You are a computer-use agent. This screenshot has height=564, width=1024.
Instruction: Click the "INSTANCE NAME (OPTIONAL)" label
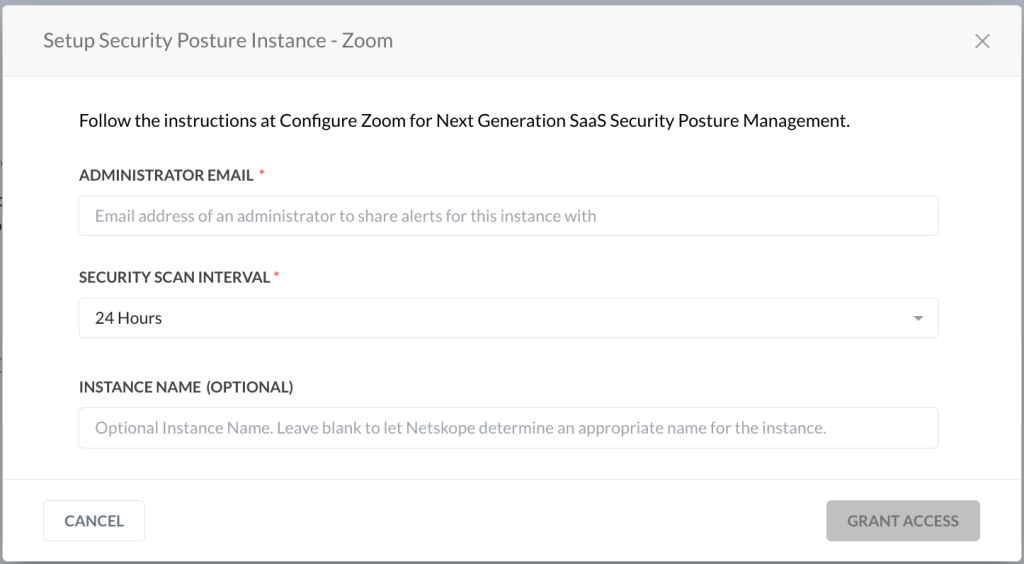tap(186, 387)
